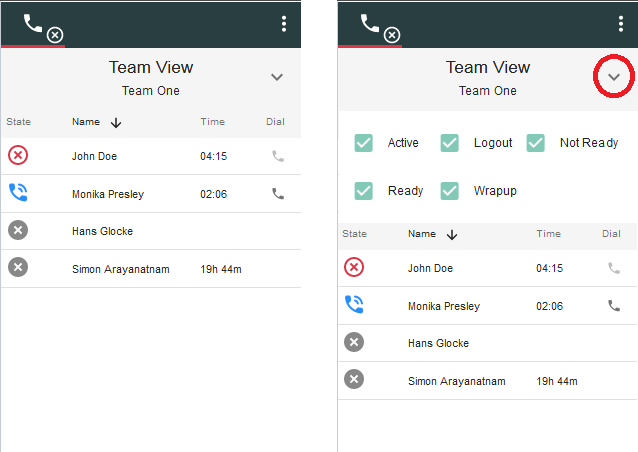Dial Monika Presley from right panel
Screen dimensions: 638x452
pyautogui.click(x=614, y=306)
